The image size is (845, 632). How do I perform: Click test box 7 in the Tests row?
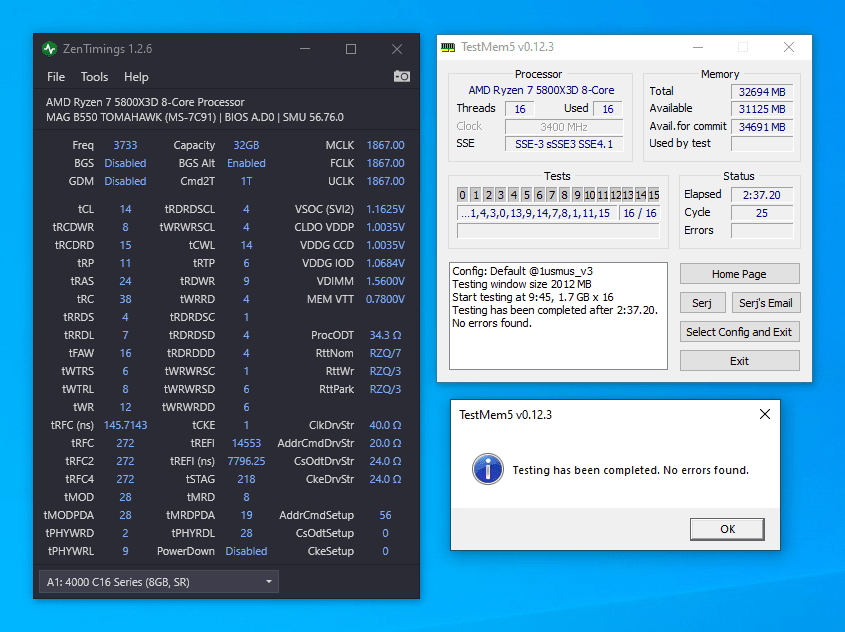[x=551, y=195]
